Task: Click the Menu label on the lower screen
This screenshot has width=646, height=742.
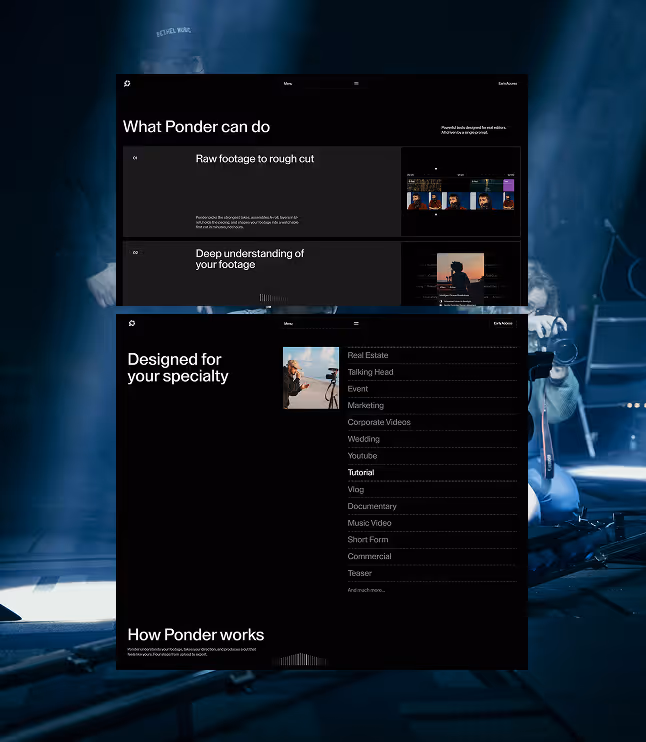Action: (x=288, y=324)
